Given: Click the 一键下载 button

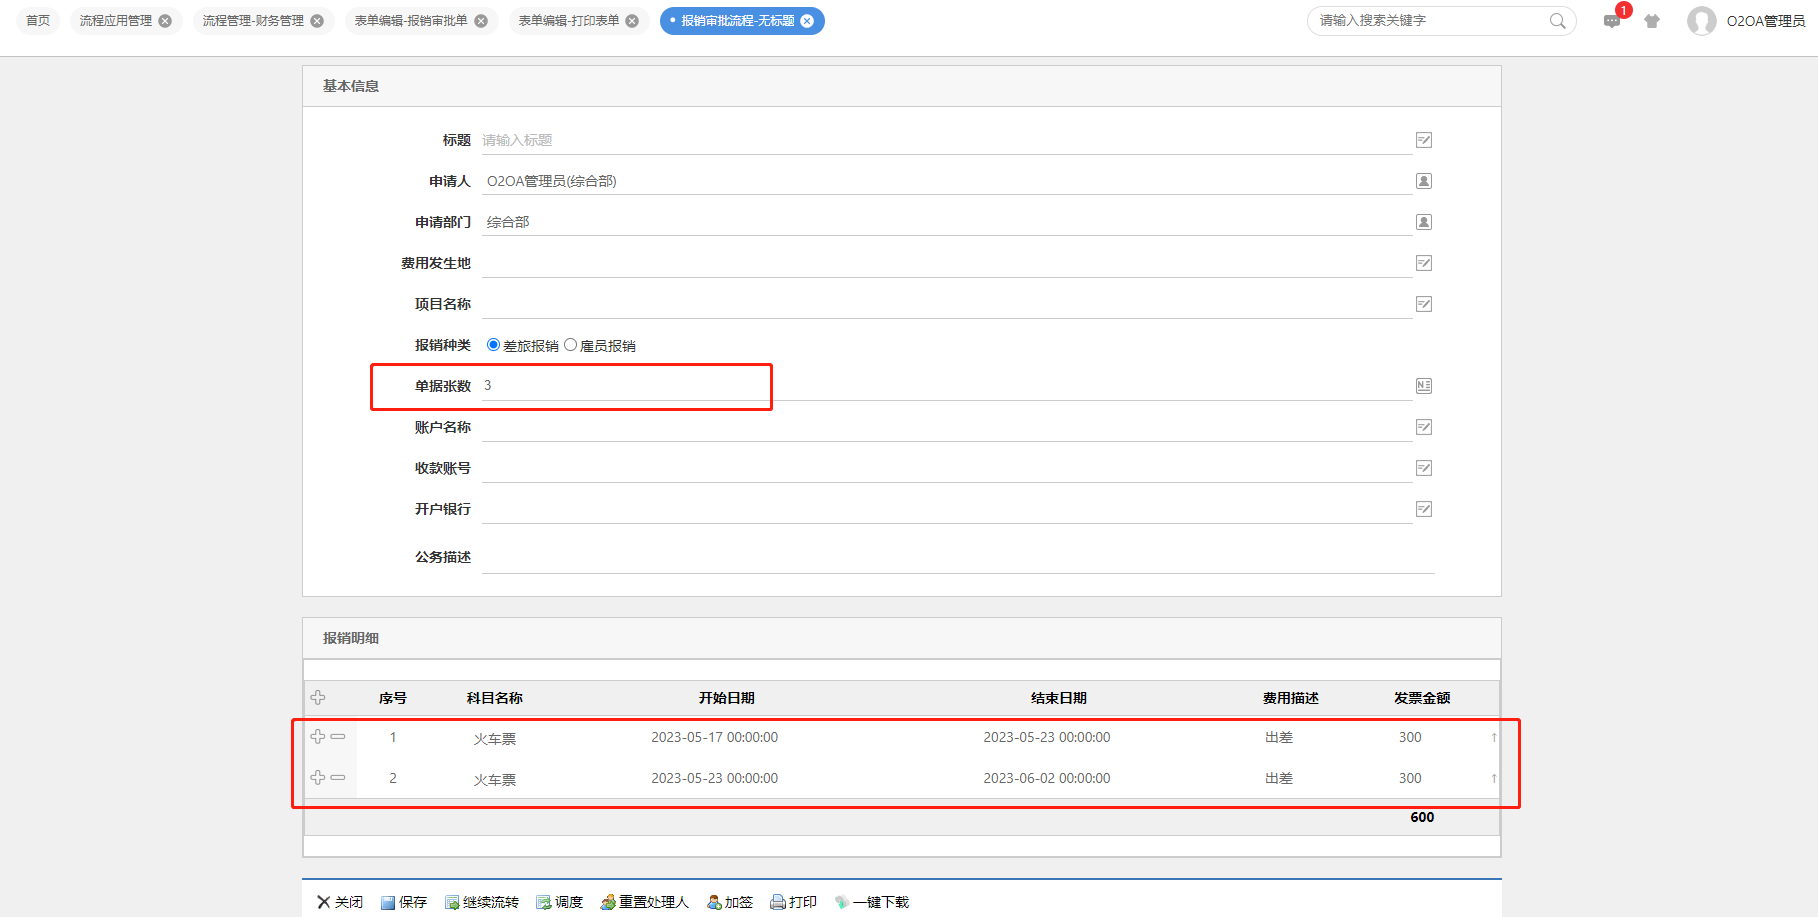Looking at the screenshot, I should point(872,902).
